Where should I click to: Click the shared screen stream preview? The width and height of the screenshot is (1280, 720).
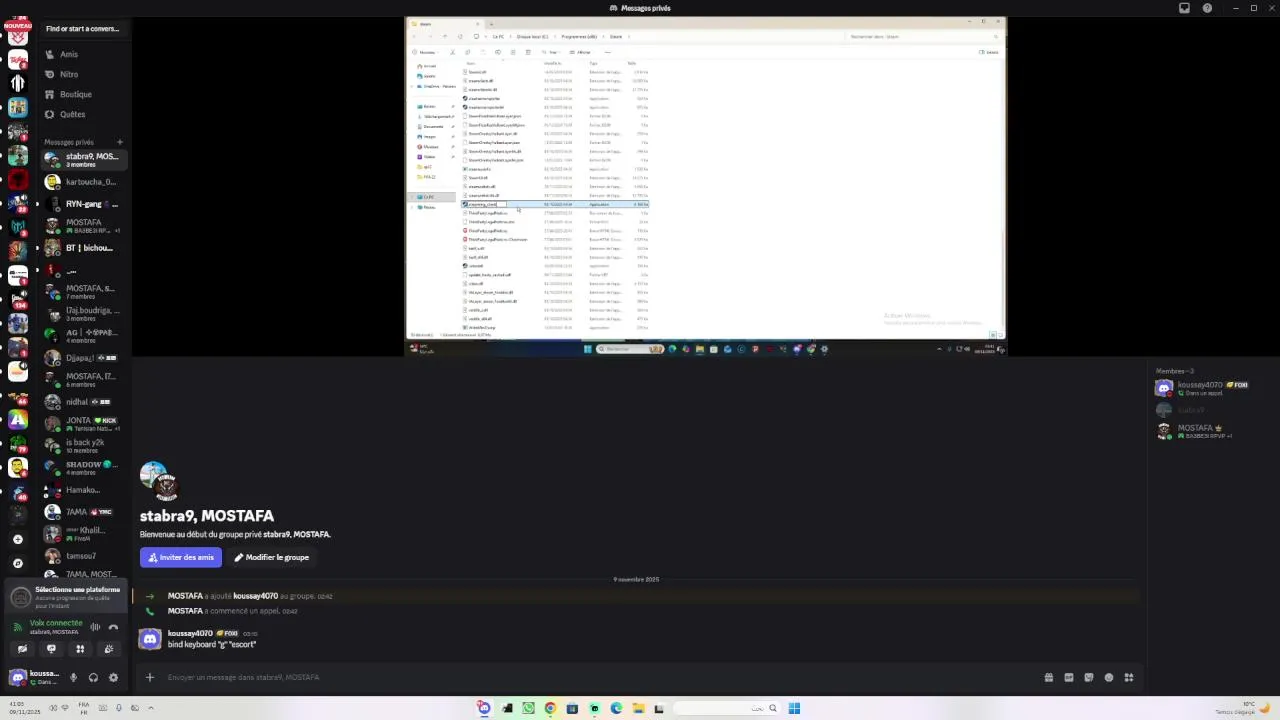pos(705,185)
